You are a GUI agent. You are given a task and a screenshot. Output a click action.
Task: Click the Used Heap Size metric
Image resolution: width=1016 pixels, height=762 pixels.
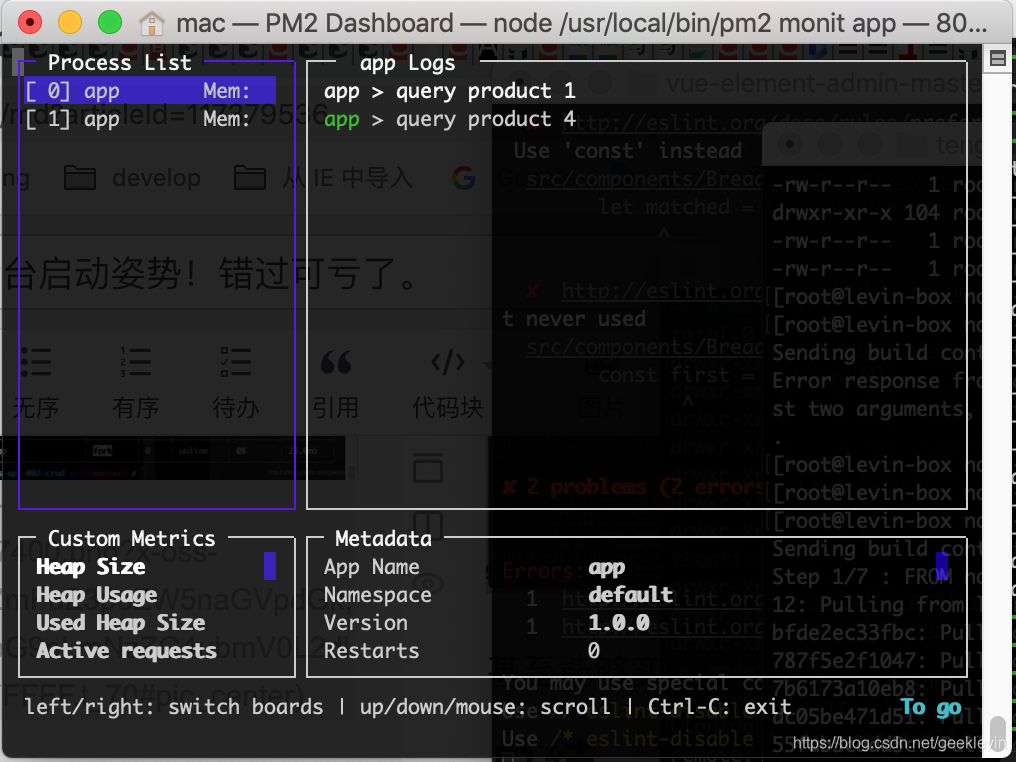[x=121, y=623]
